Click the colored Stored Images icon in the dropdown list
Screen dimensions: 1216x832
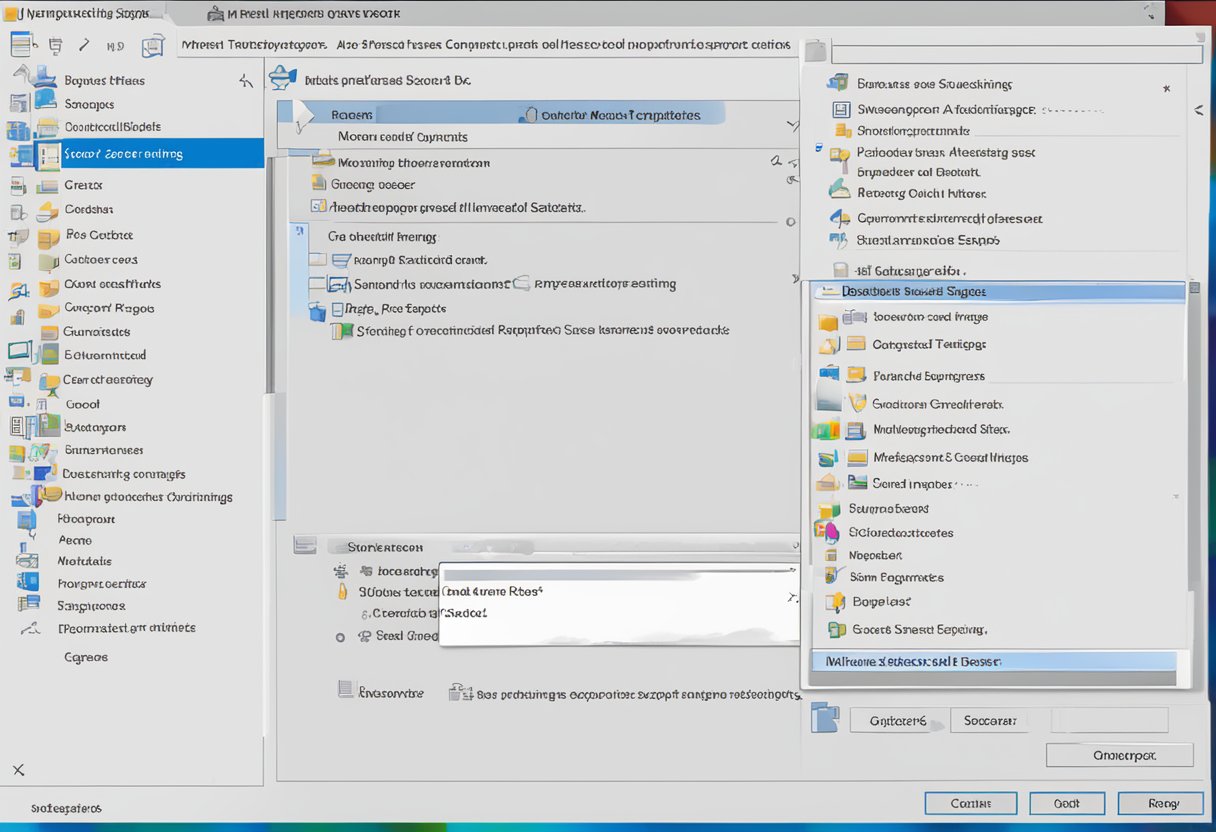click(858, 483)
